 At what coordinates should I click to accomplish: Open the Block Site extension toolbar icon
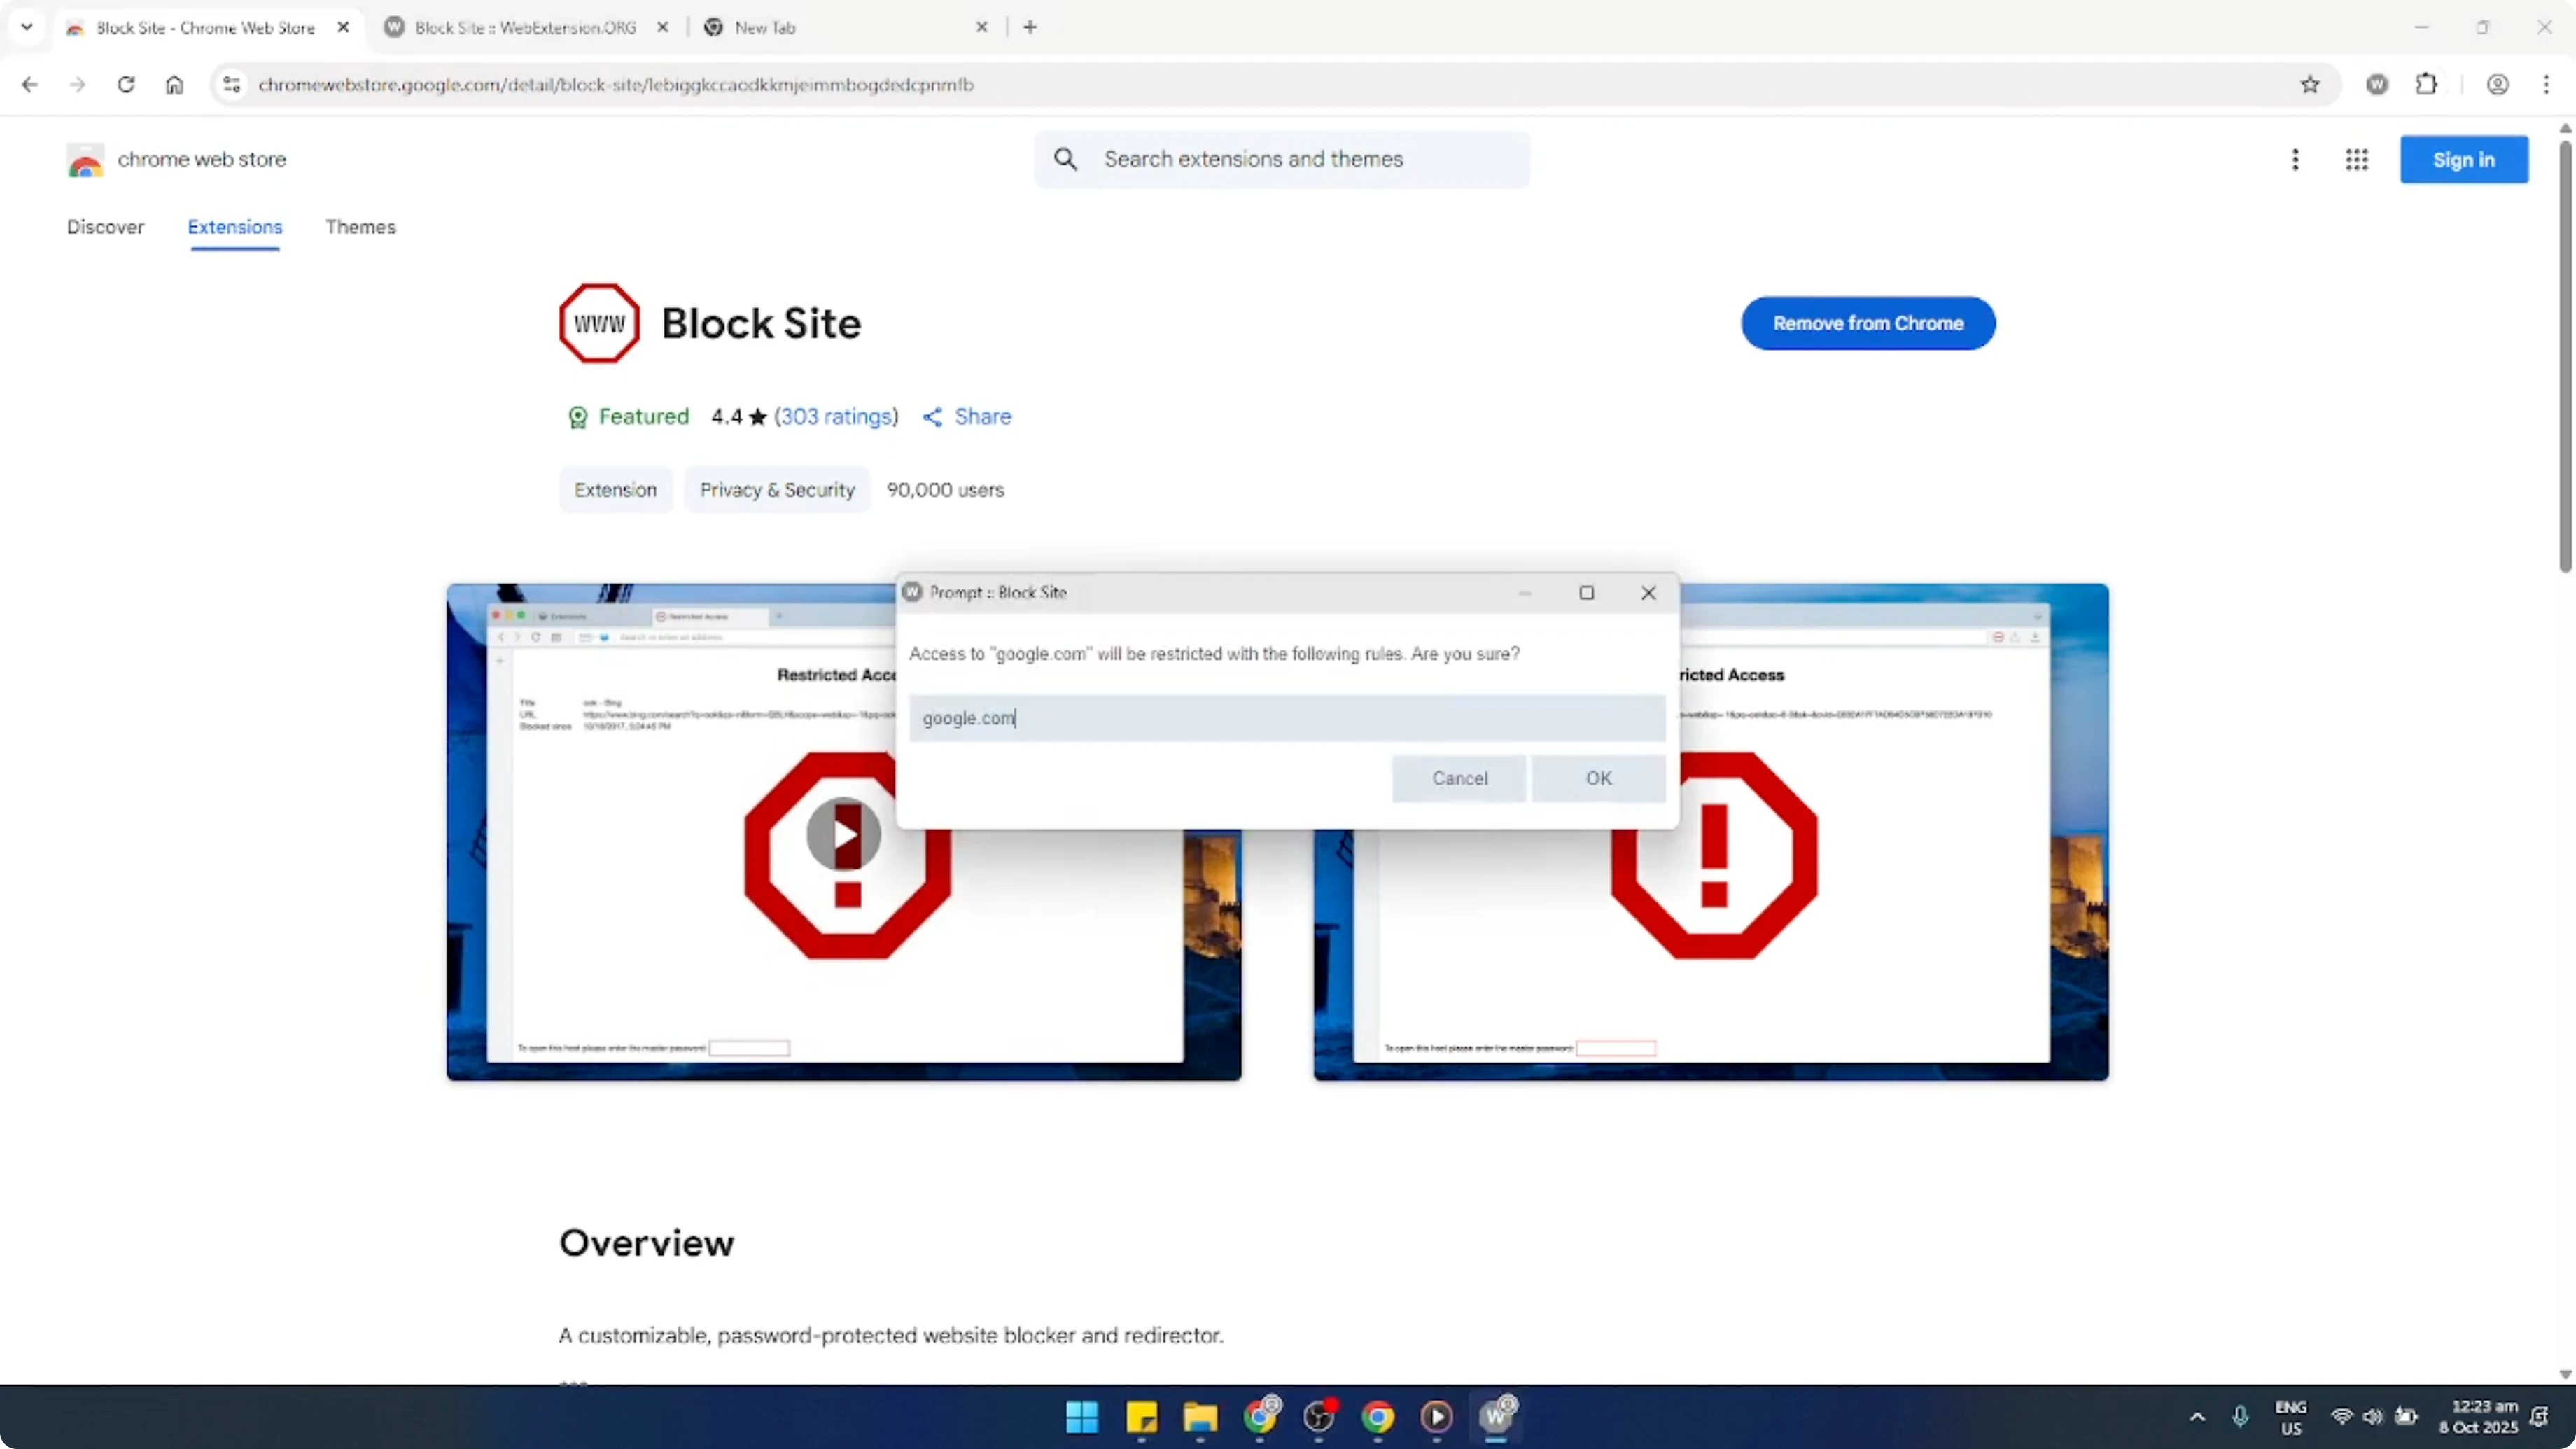coord(2377,85)
